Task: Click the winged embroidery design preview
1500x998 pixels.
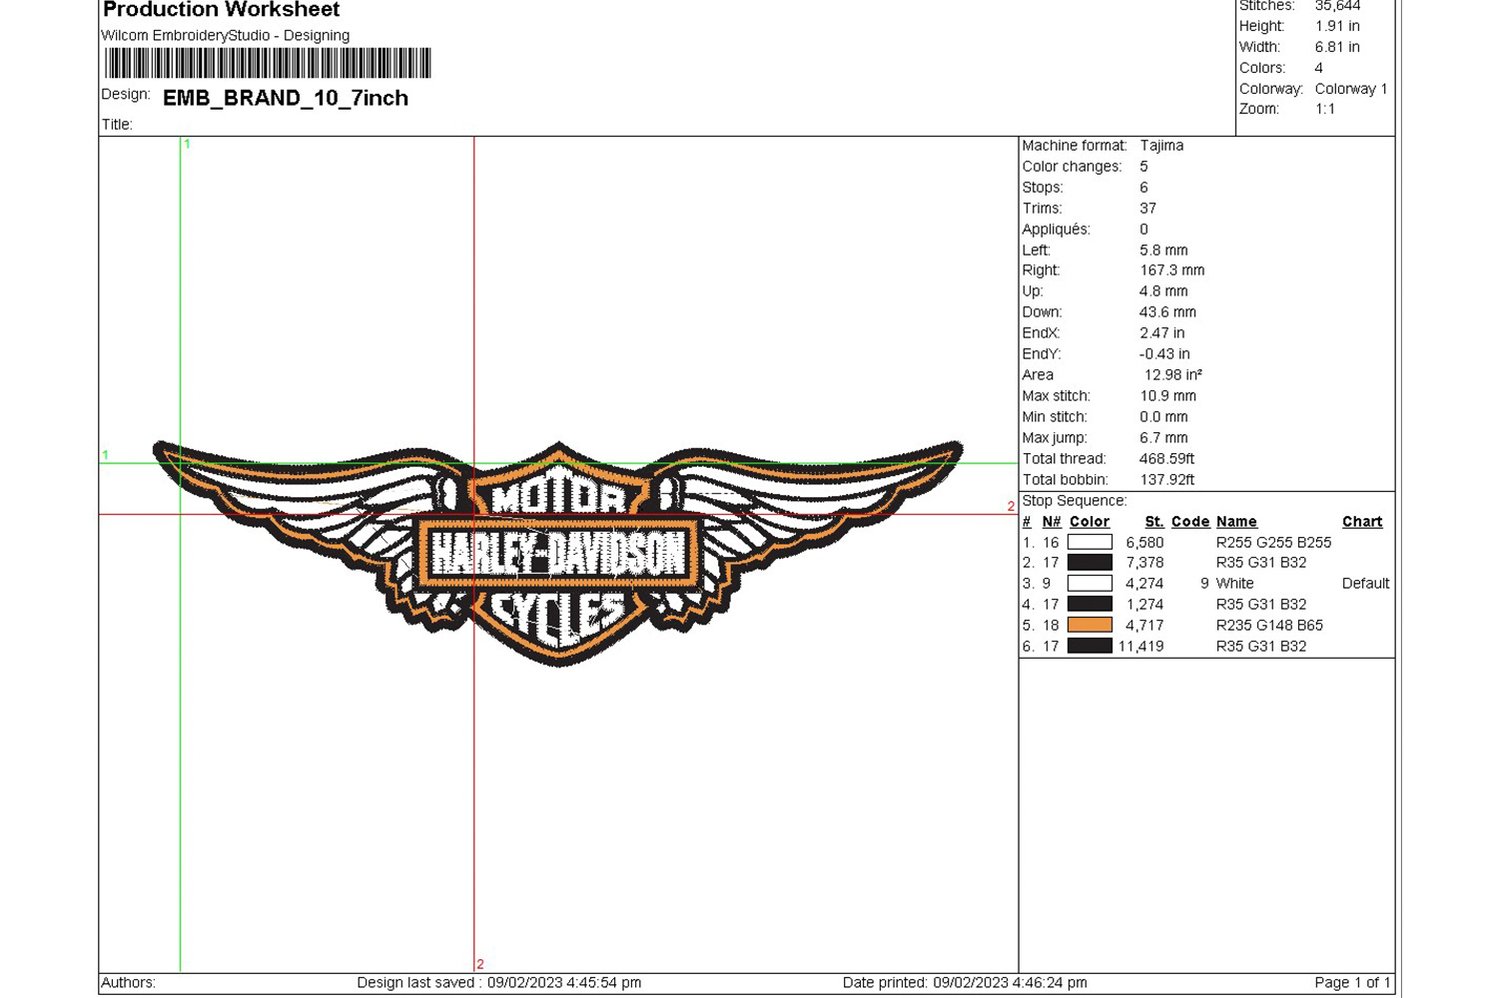Action: (x=558, y=552)
